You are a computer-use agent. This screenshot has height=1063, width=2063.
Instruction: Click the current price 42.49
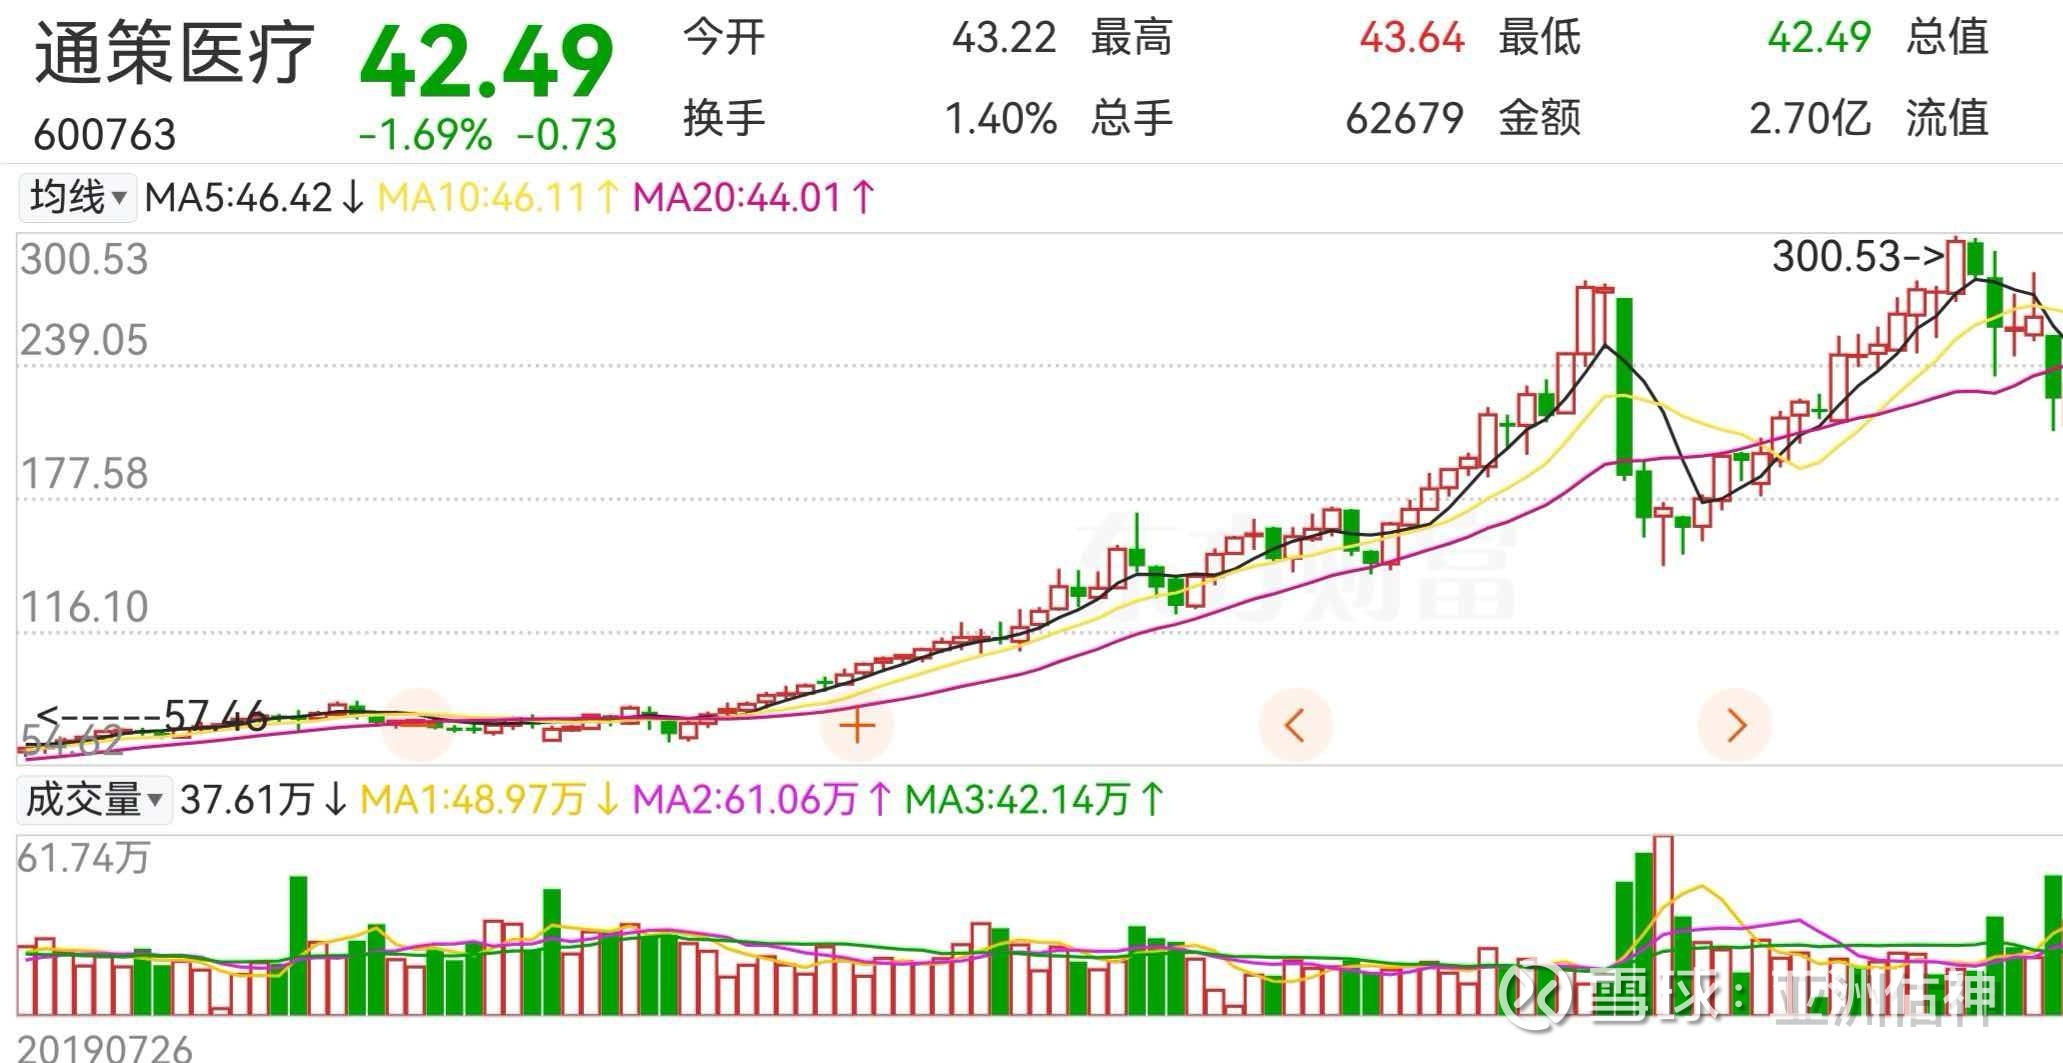(x=486, y=60)
